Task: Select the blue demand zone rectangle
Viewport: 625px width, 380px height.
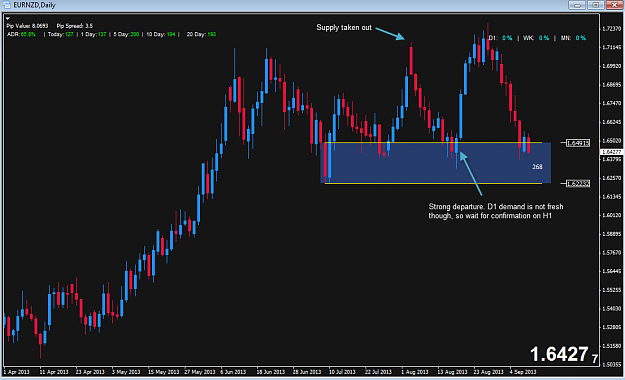Action: tap(435, 163)
